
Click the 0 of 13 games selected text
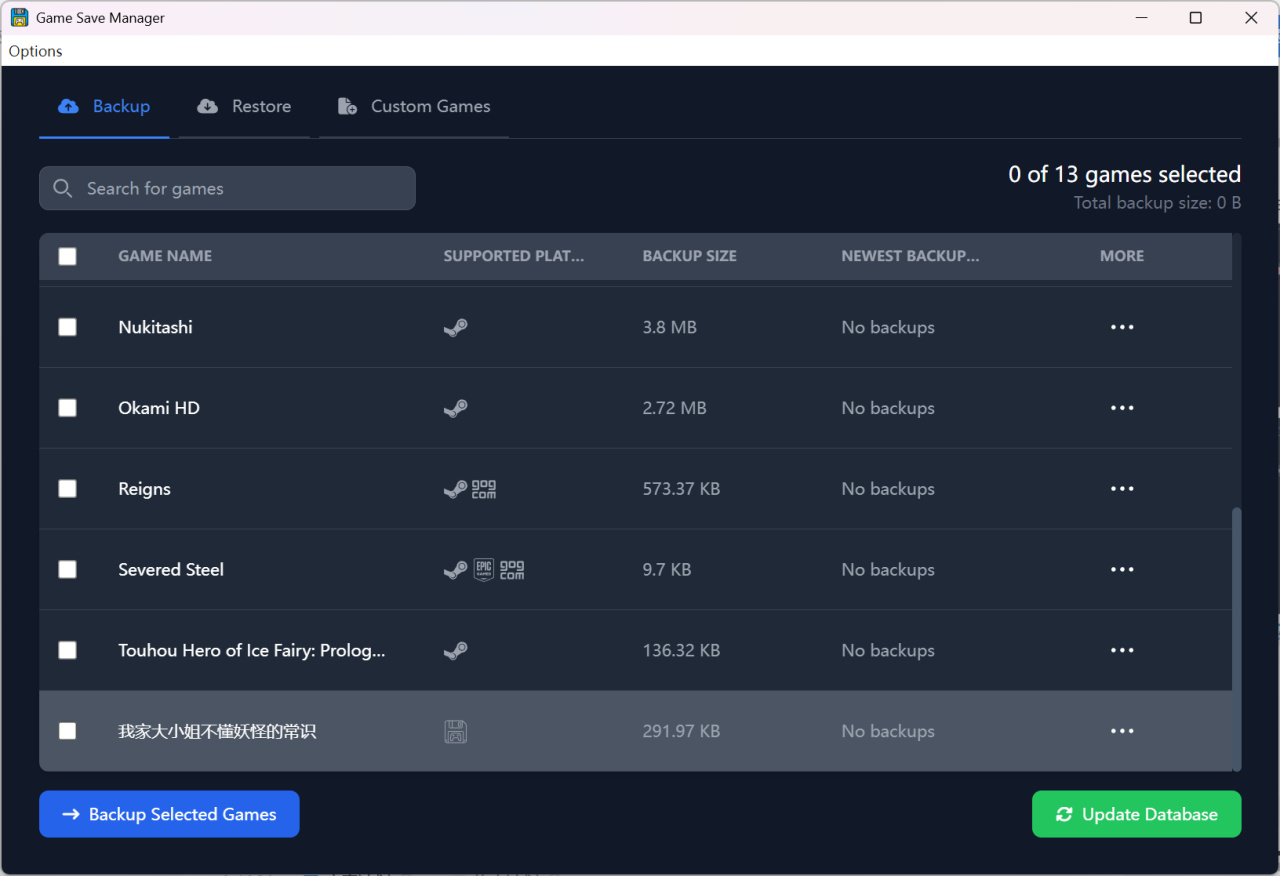click(x=1124, y=174)
